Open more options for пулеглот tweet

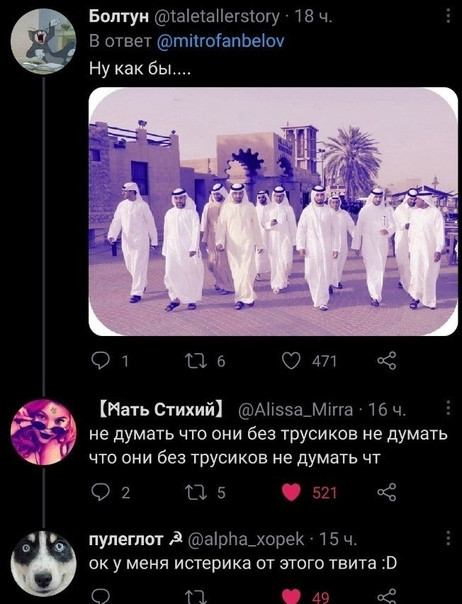[448, 538]
